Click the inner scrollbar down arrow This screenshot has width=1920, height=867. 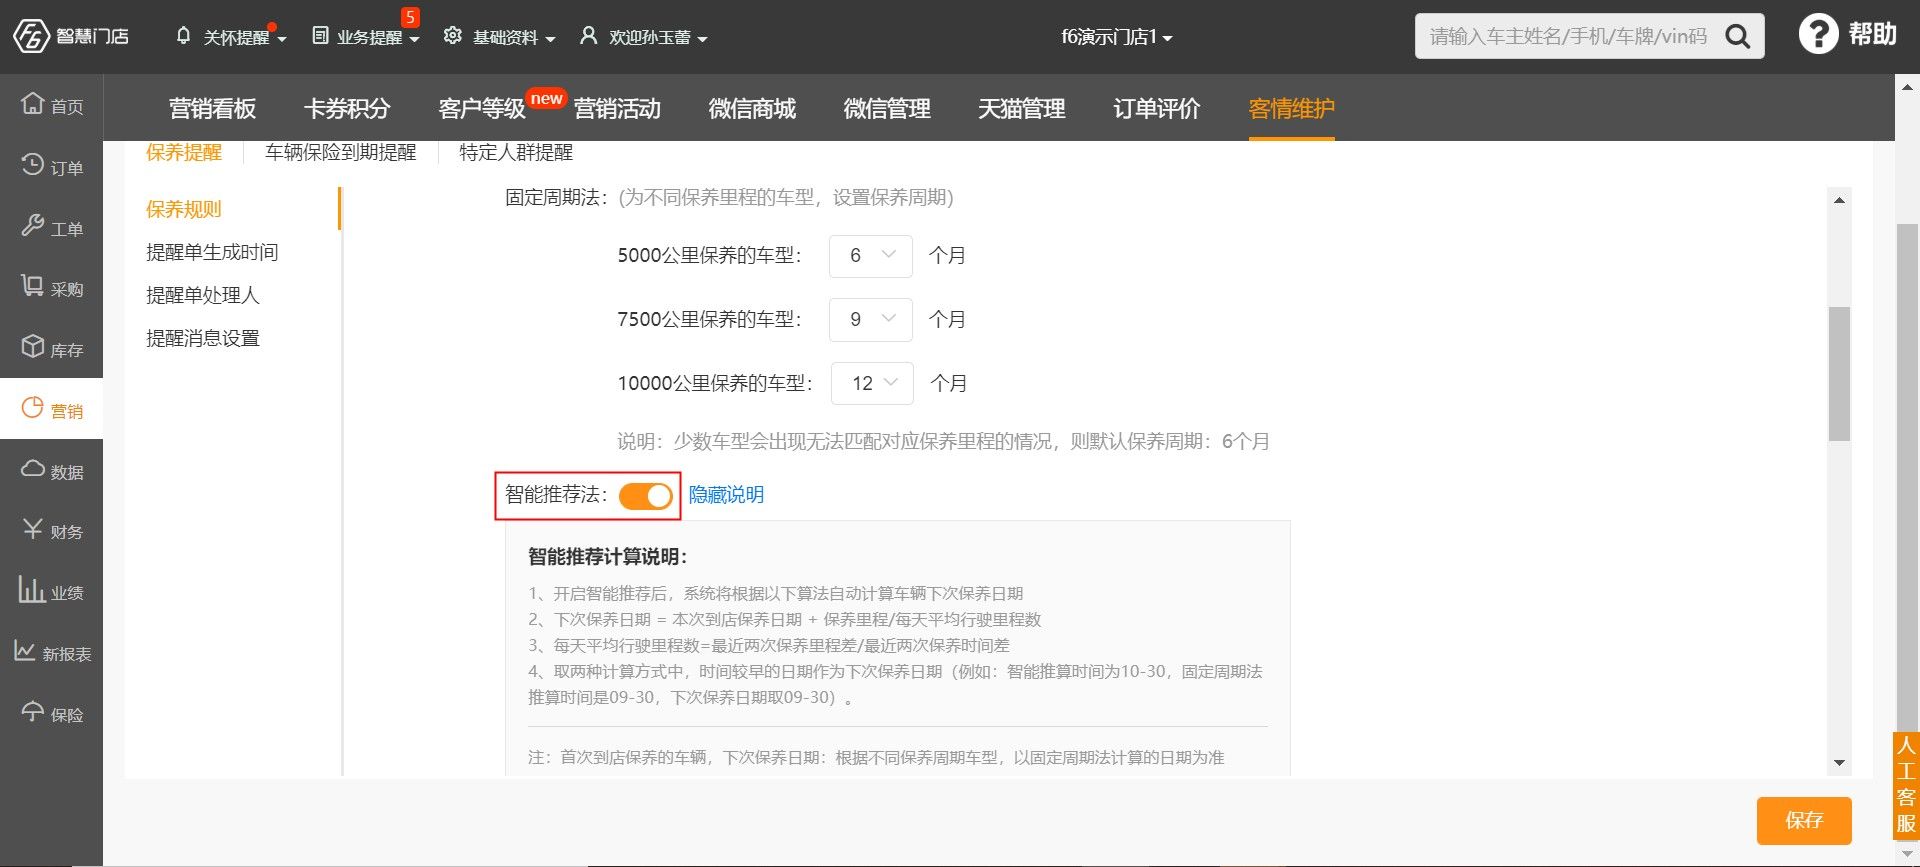tap(1839, 763)
